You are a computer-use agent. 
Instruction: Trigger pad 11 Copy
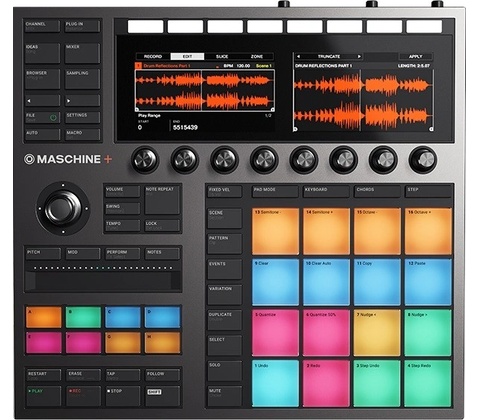click(x=377, y=282)
